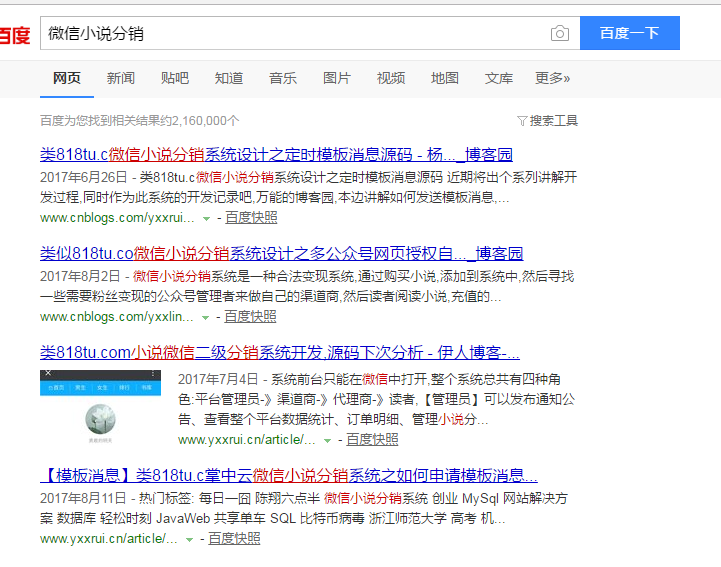This screenshot has height=567, width=721.
Task: Focus the search box containing 微信小说分销
Action: [310, 33]
